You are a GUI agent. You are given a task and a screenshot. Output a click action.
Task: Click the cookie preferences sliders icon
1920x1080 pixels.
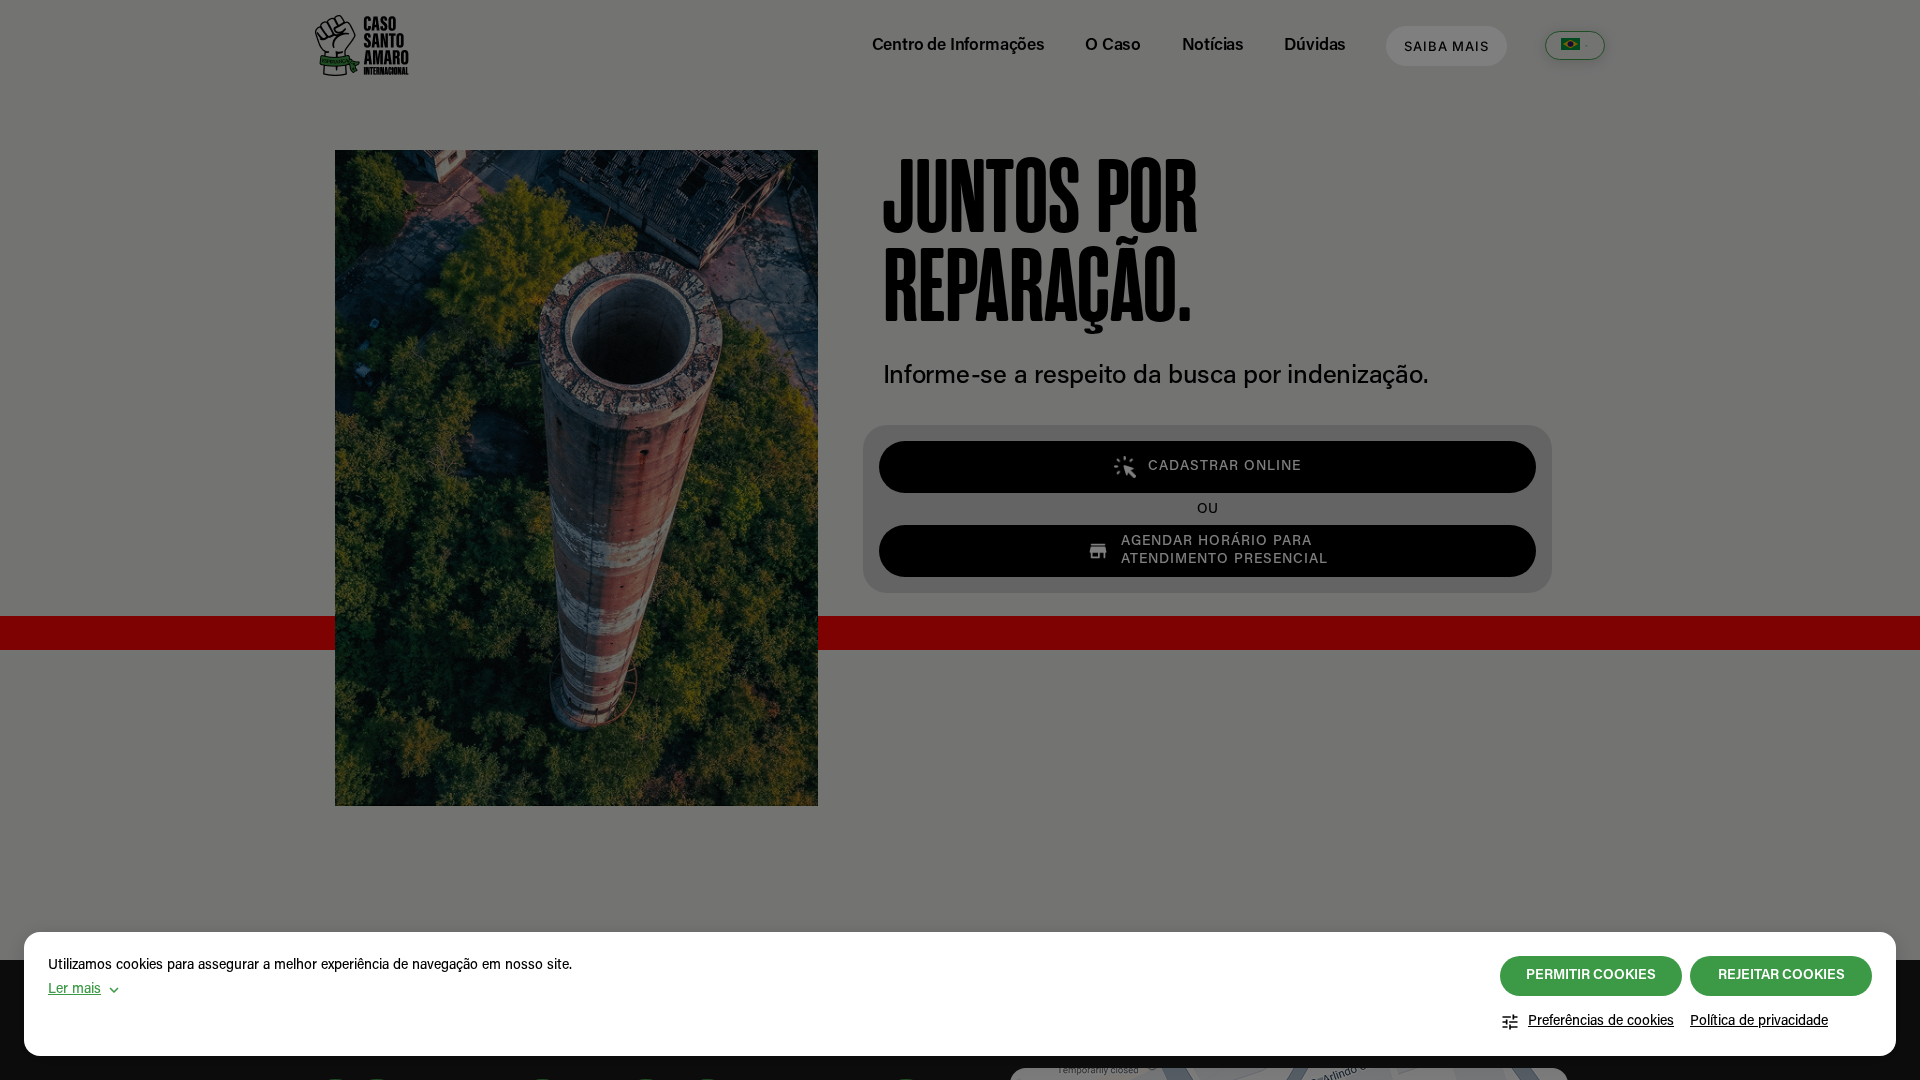tap(1510, 1022)
